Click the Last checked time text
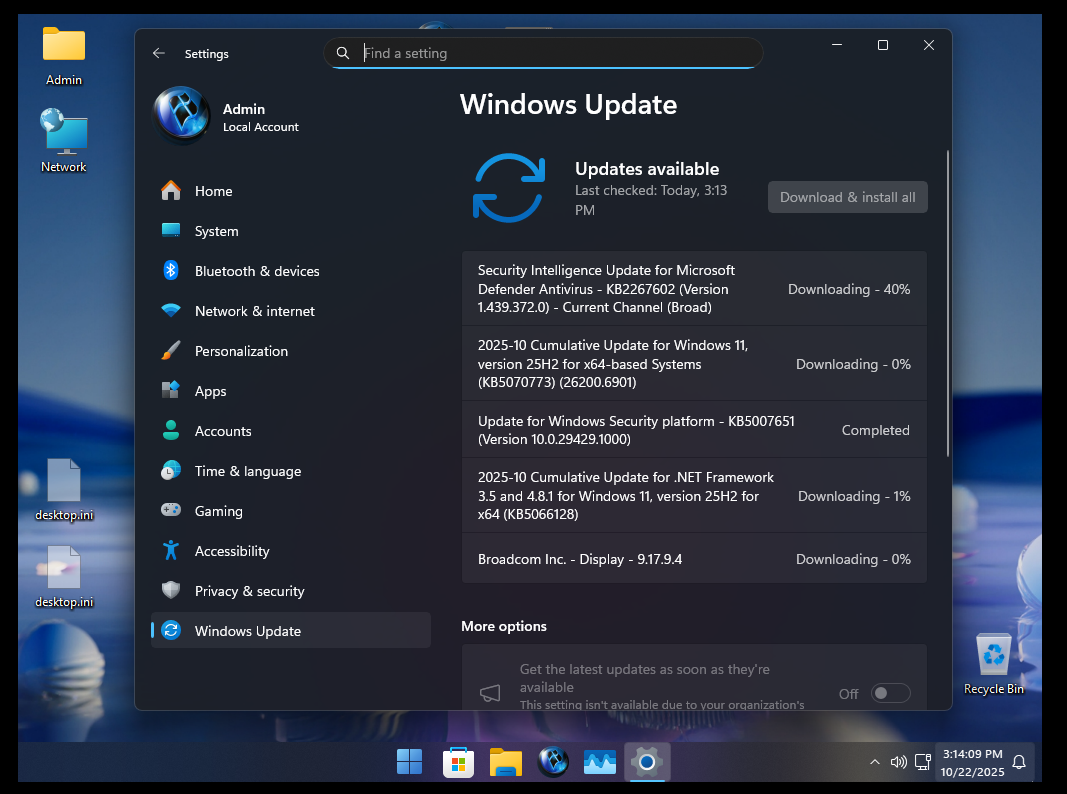 651,200
